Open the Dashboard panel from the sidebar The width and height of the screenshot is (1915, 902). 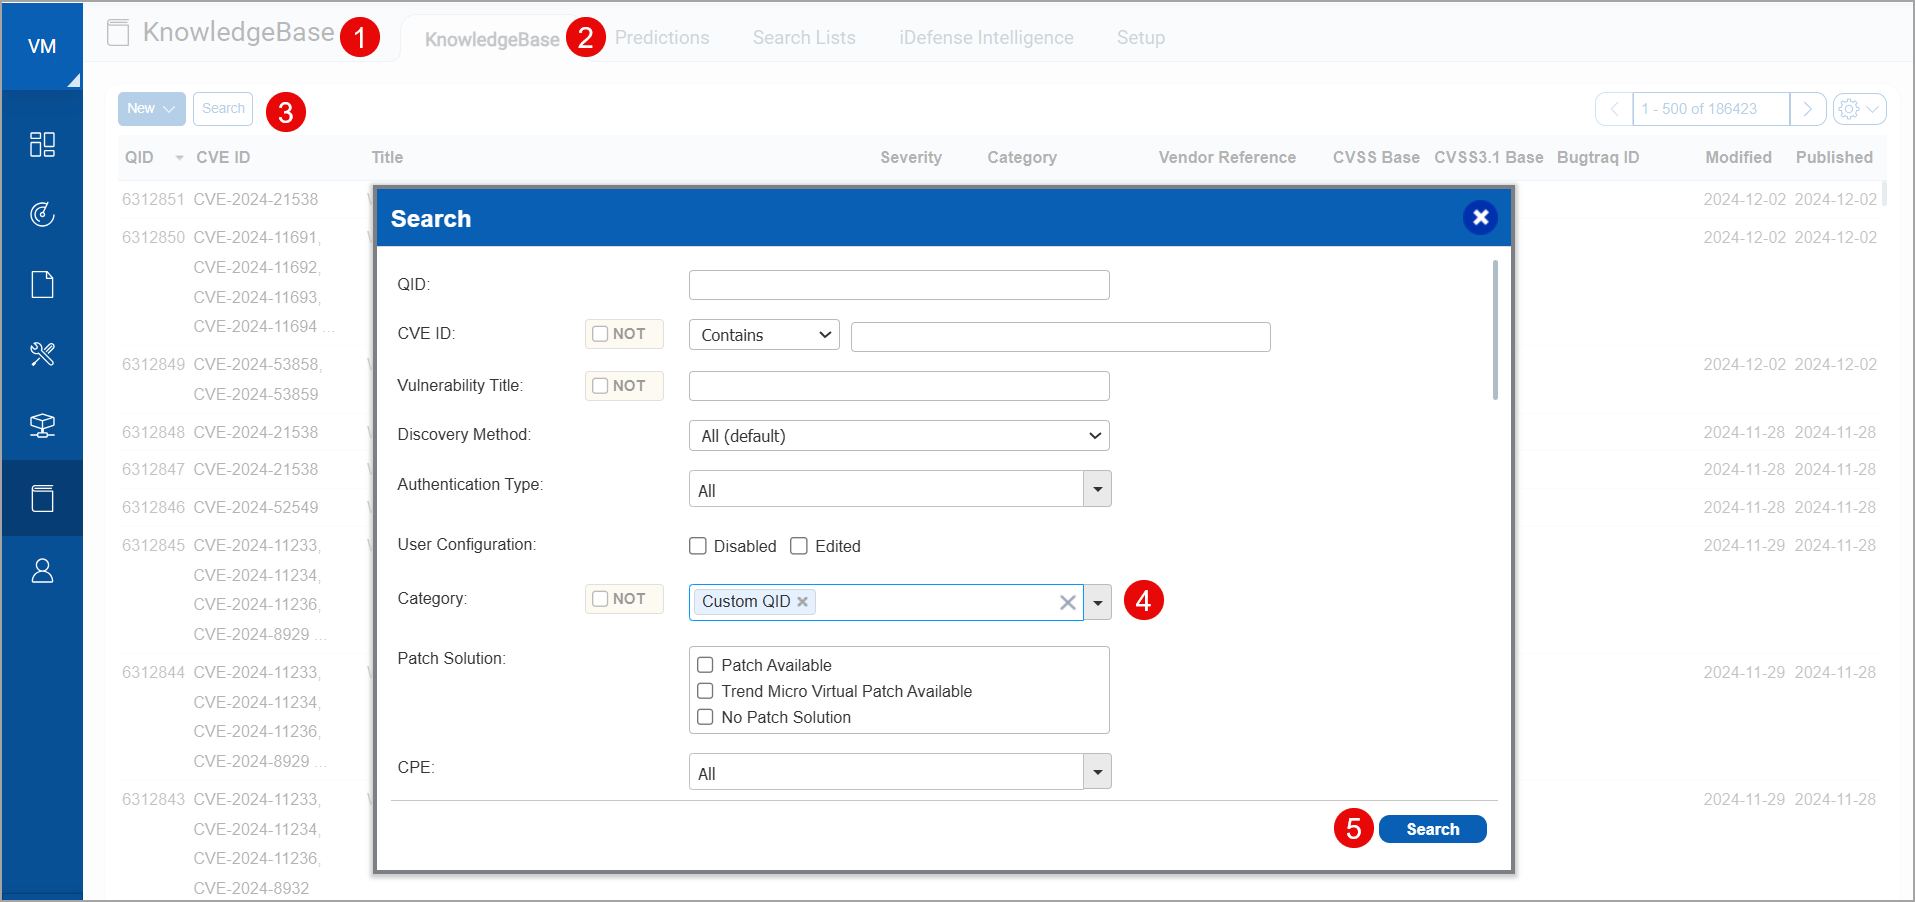42,144
